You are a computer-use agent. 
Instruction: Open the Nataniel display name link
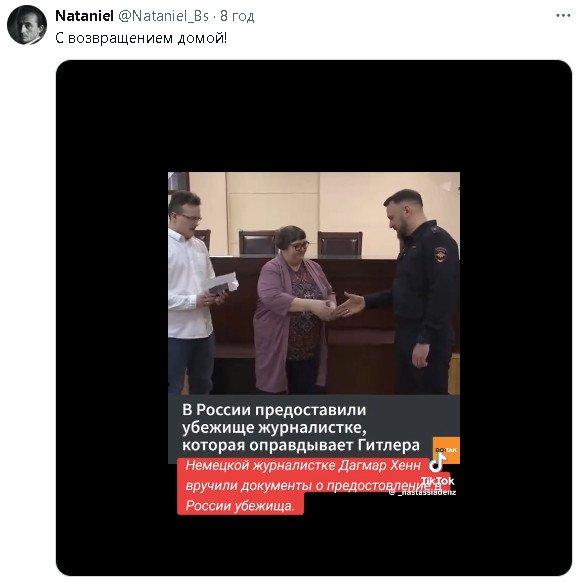tap(84, 16)
